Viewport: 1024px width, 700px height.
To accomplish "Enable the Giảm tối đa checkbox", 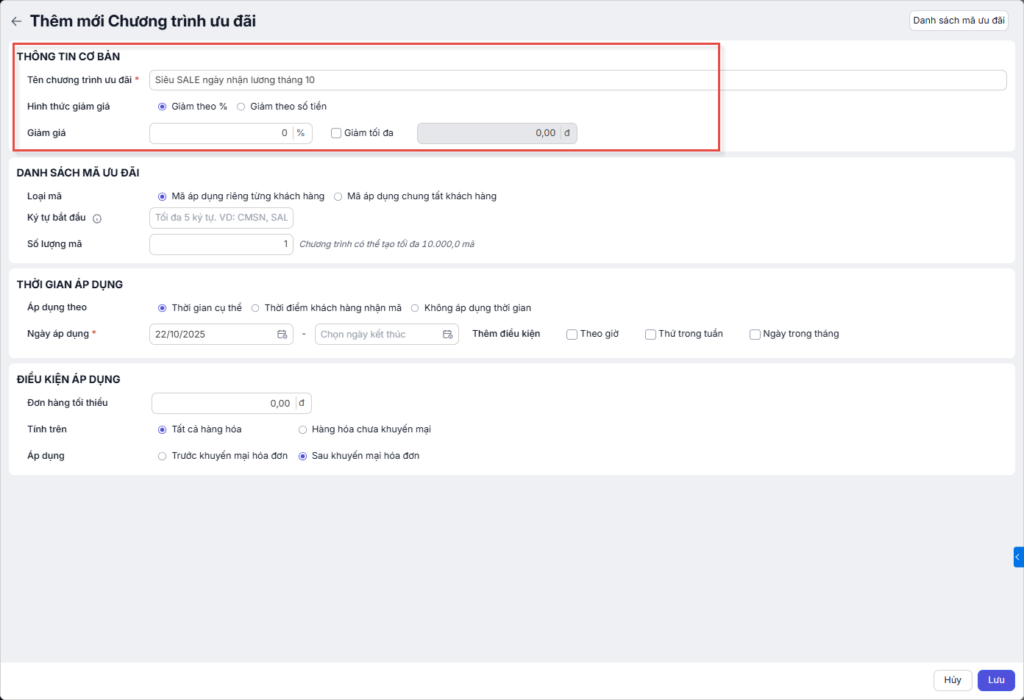I will 336,133.
